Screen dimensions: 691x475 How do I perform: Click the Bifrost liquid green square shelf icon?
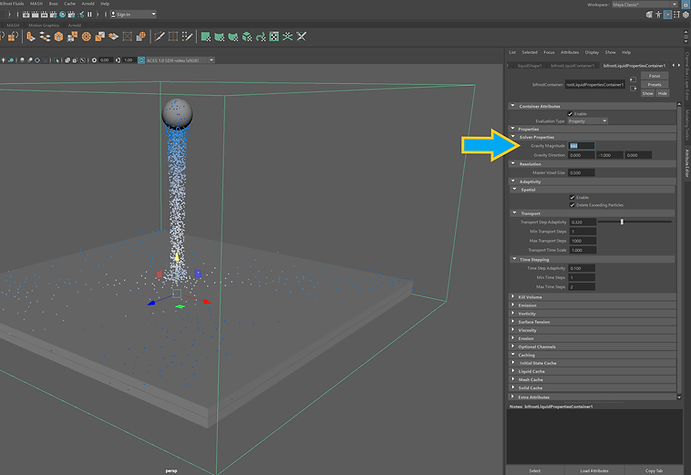205,37
